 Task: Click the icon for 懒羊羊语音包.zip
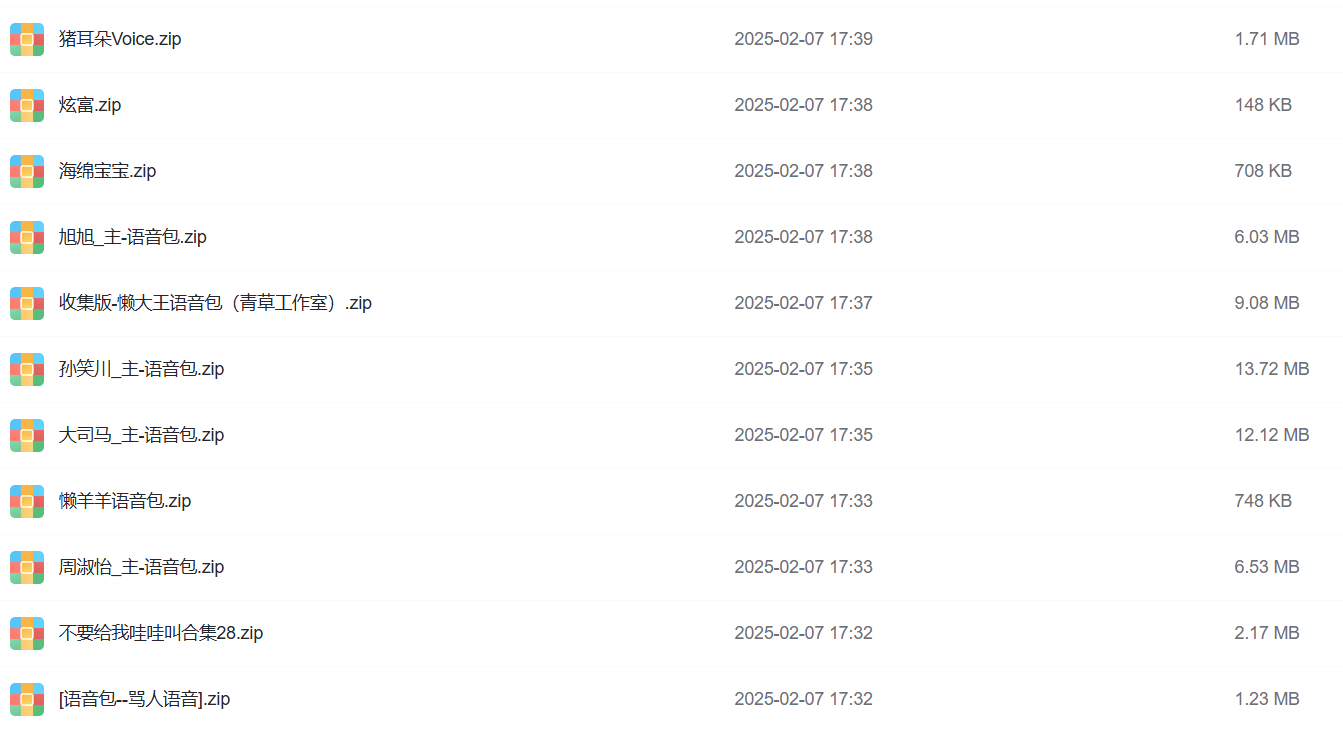(27, 501)
